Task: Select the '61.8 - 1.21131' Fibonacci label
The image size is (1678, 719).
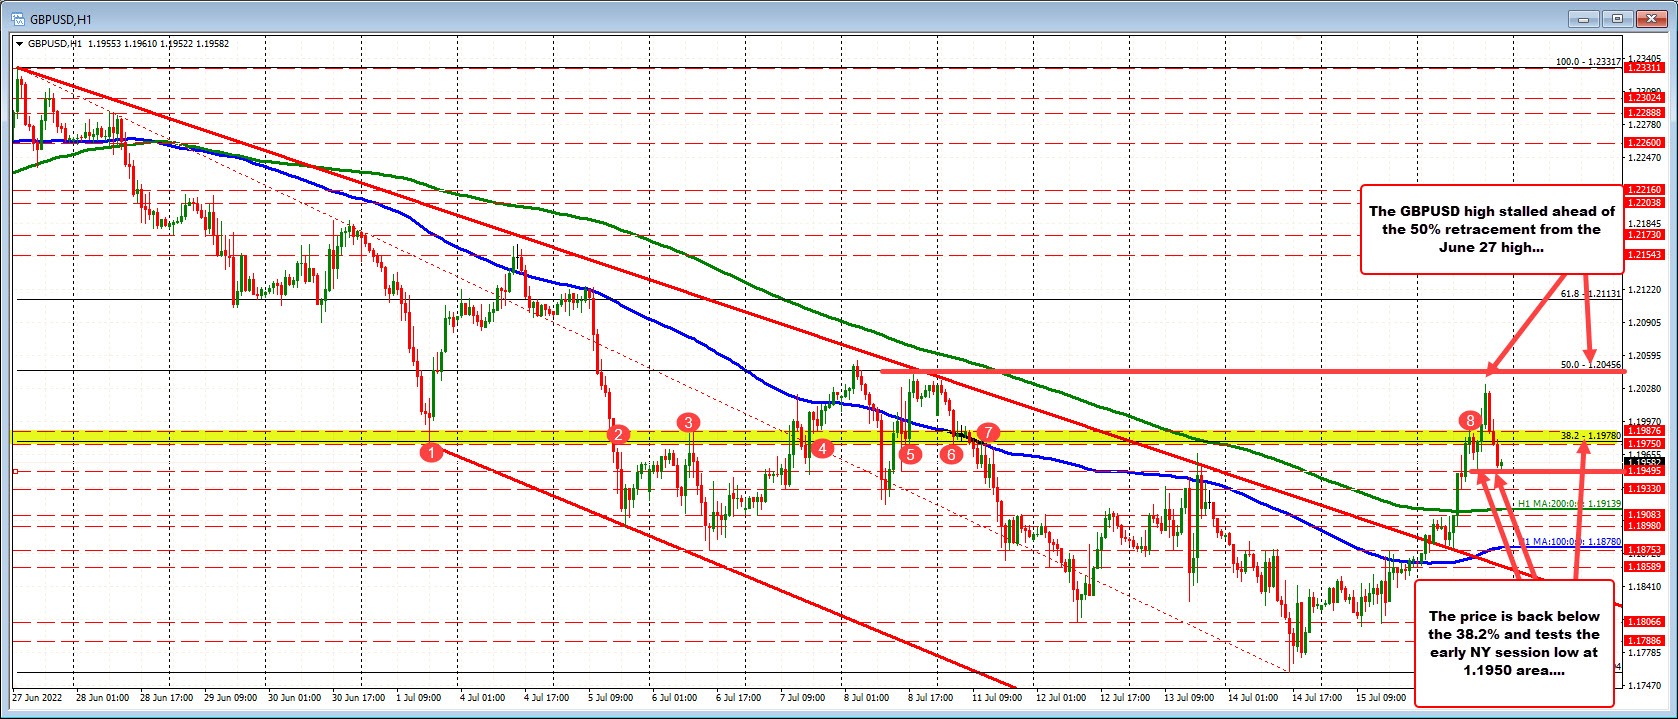Action: [x=1591, y=294]
